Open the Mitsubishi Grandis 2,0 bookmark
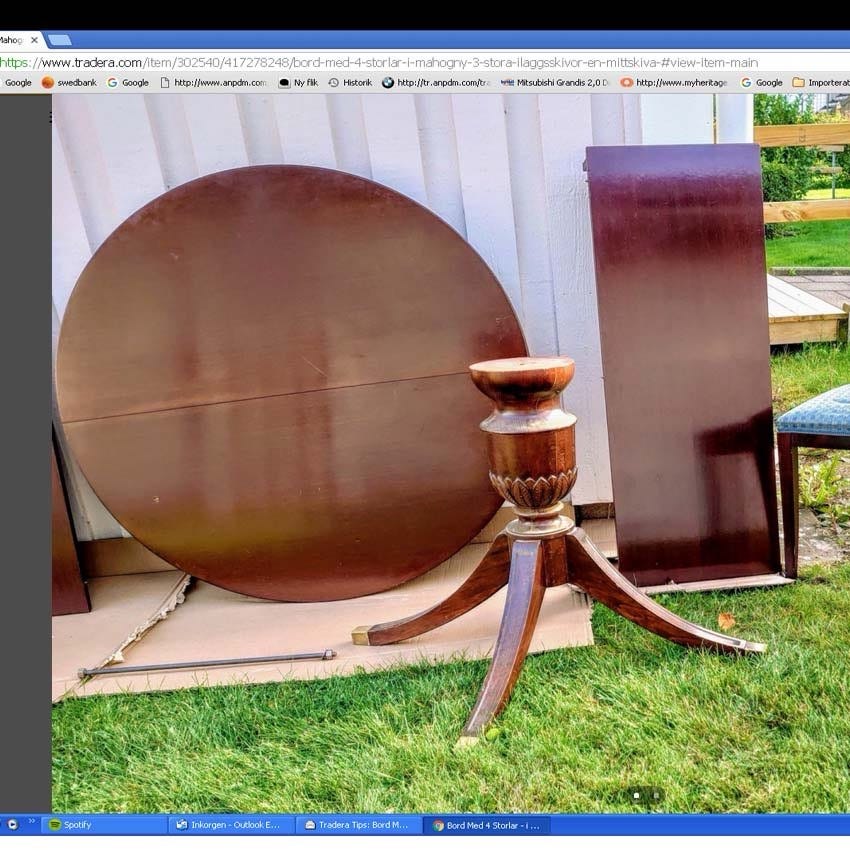Viewport: 850px width, 850px height. tap(555, 82)
